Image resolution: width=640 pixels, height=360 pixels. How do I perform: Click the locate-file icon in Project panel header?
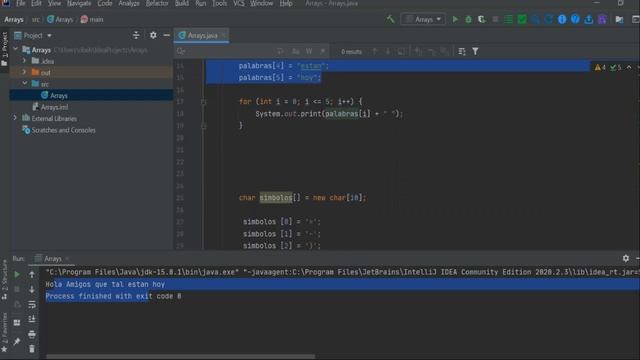(136, 36)
